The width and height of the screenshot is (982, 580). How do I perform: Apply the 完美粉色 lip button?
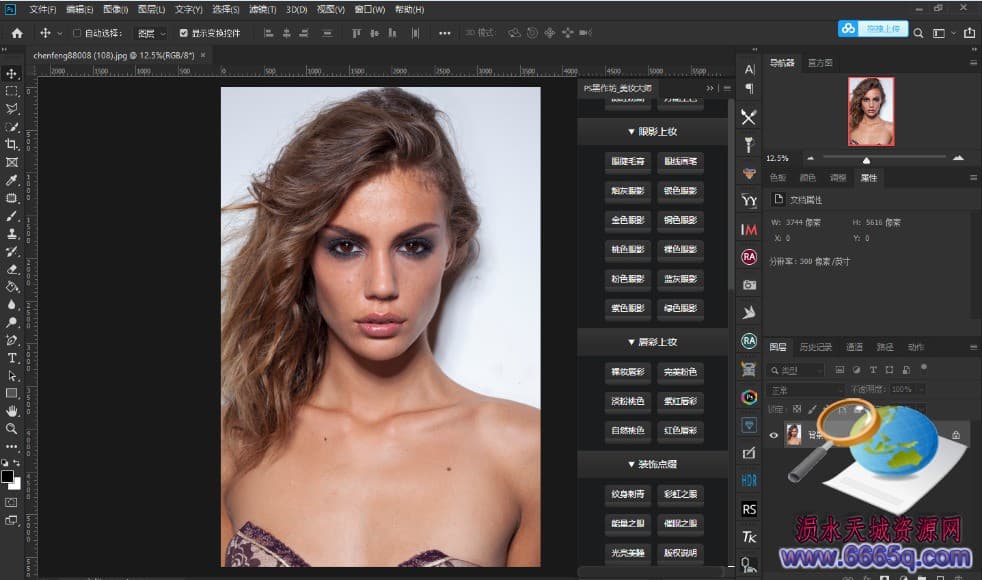[x=680, y=372]
